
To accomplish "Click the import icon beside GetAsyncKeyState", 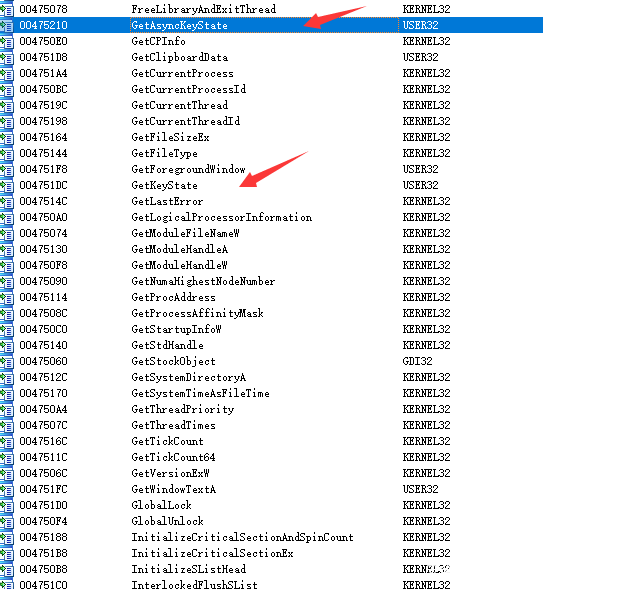I will tap(7, 26).
